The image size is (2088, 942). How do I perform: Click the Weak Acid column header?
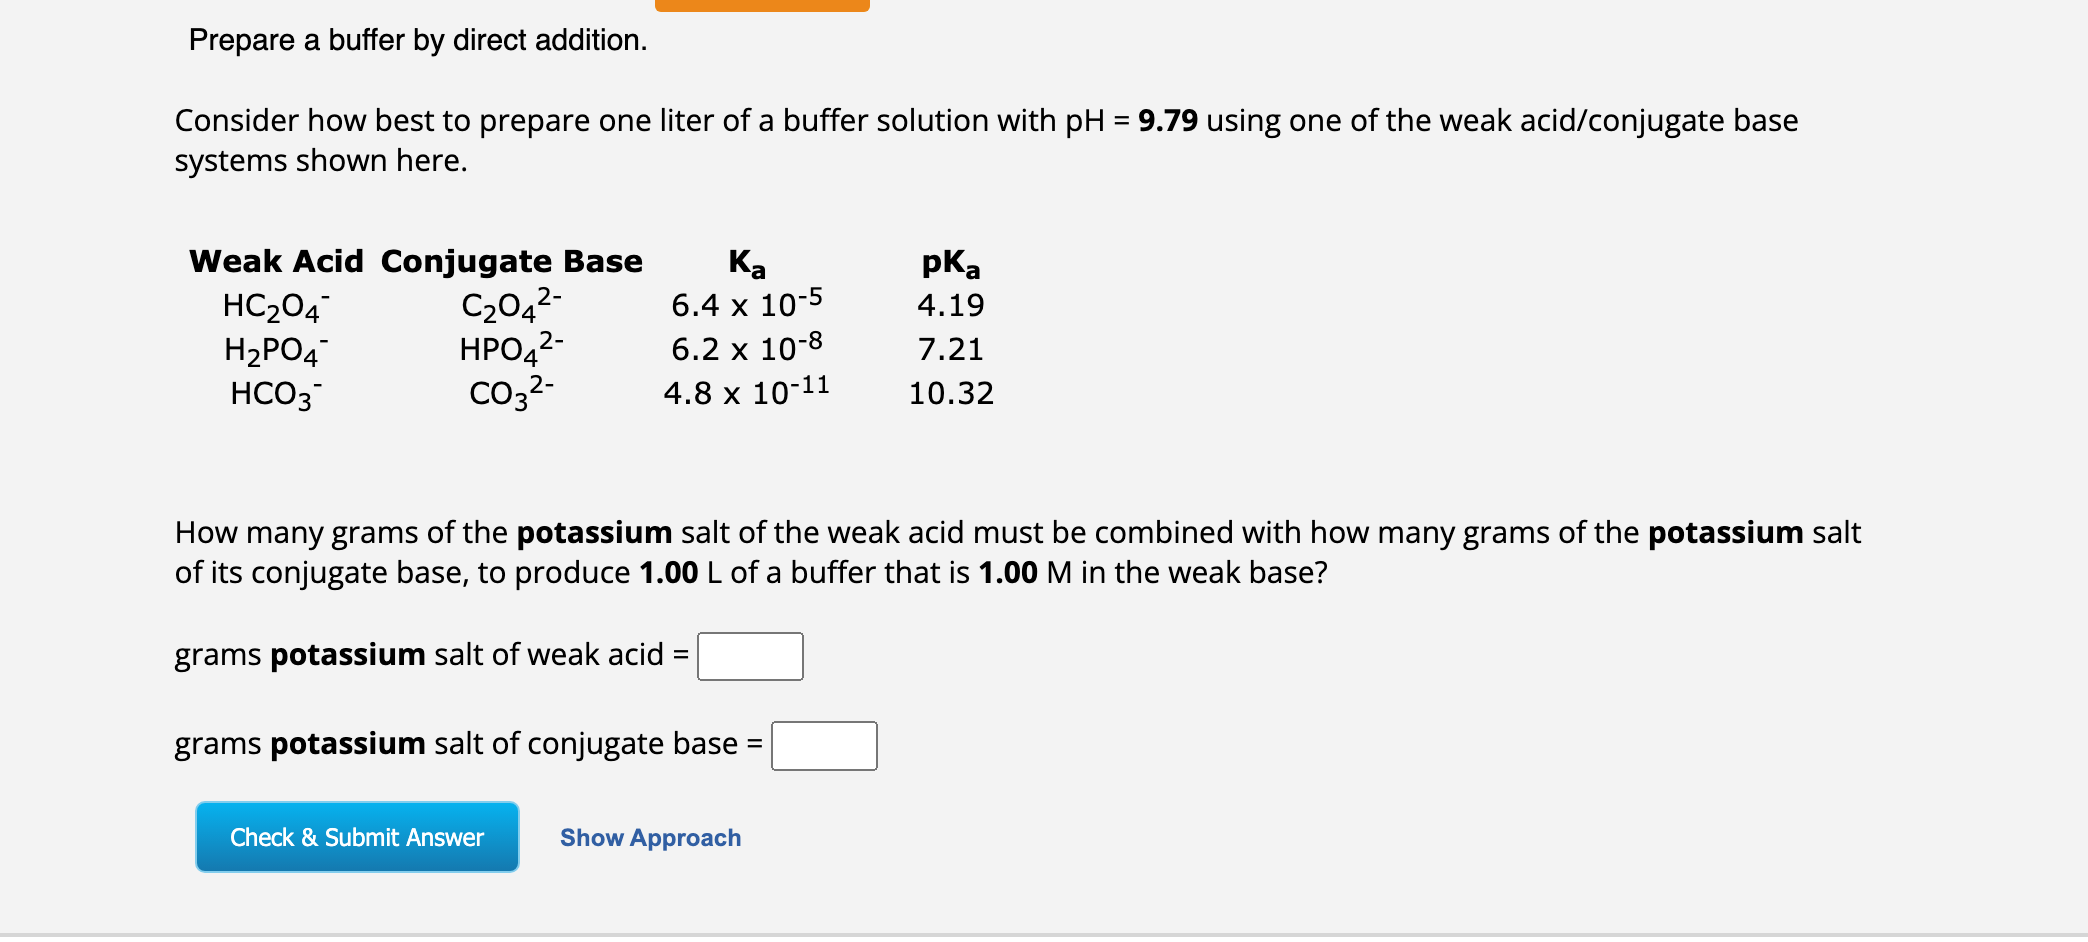coord(277,260)
